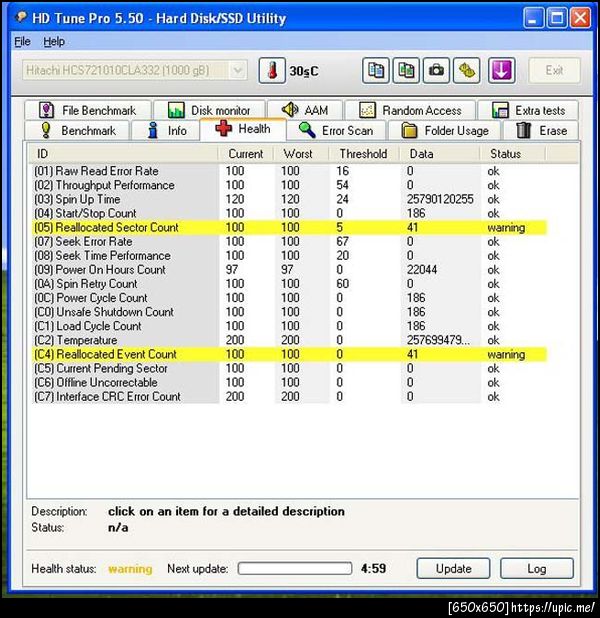Select the (02) Throughput Performance row
Screen dimensions: 600x618
[290, 185]
